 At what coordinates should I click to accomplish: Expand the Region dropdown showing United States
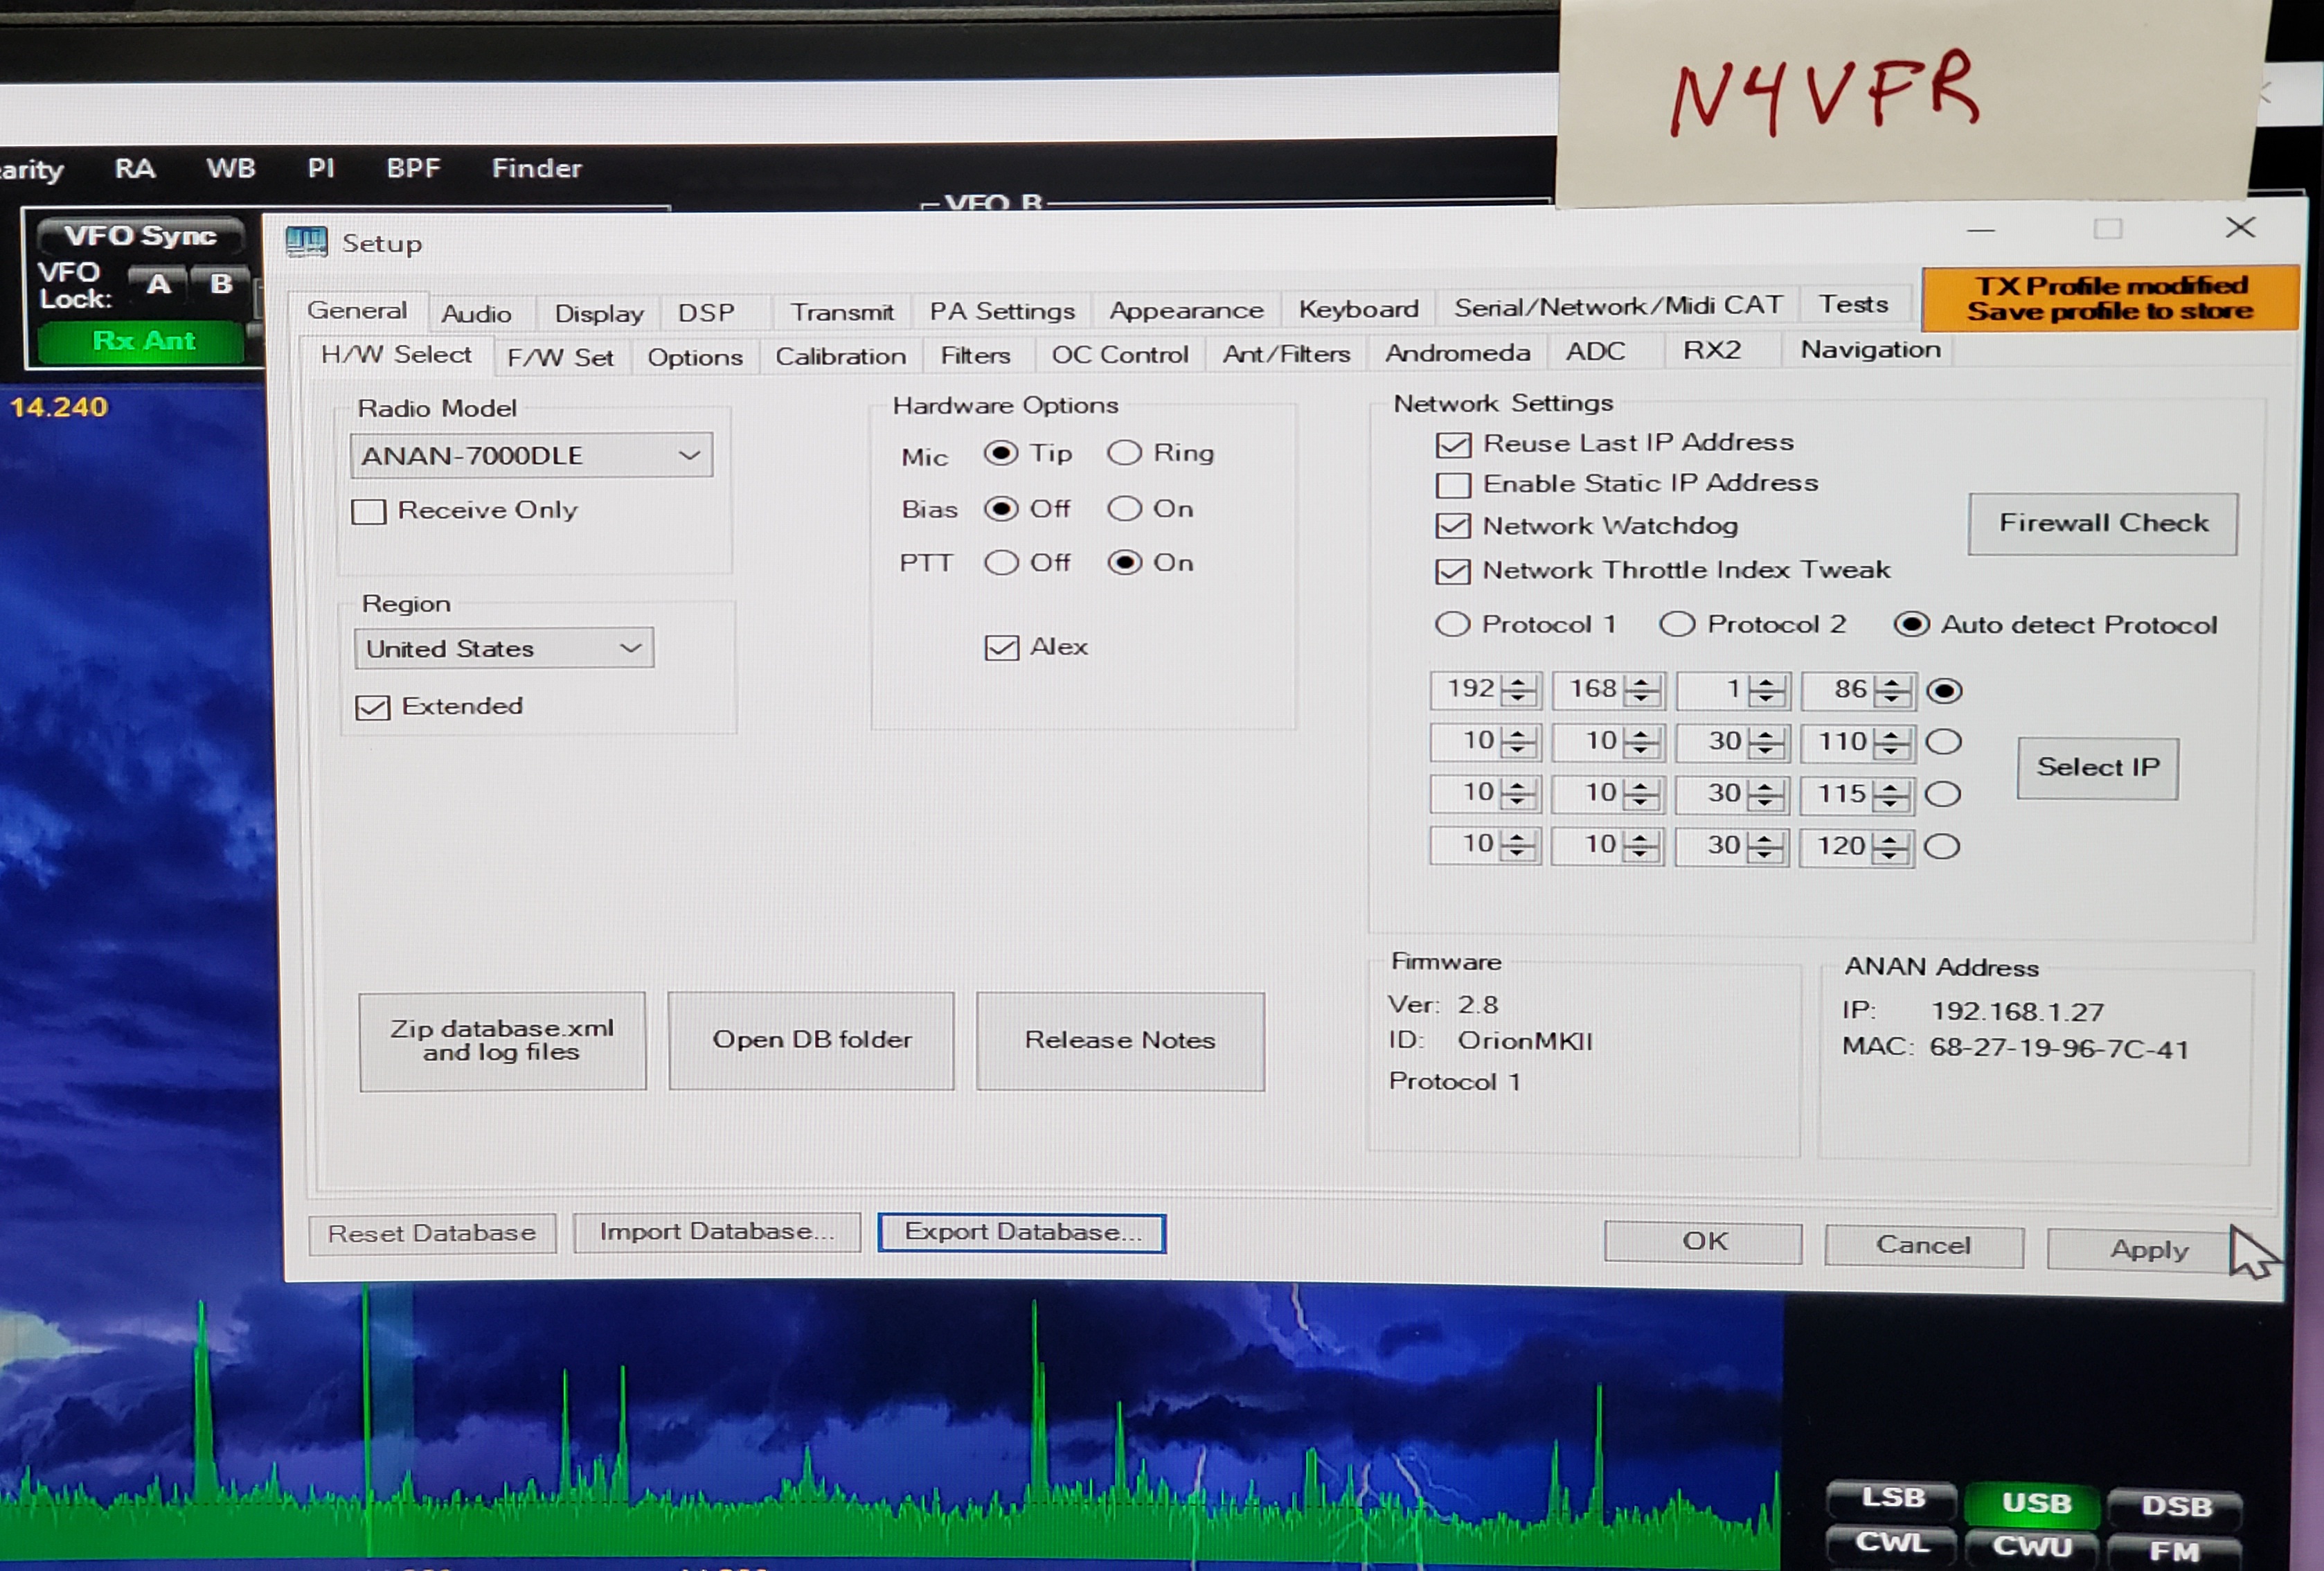click(x=504, y=648)
